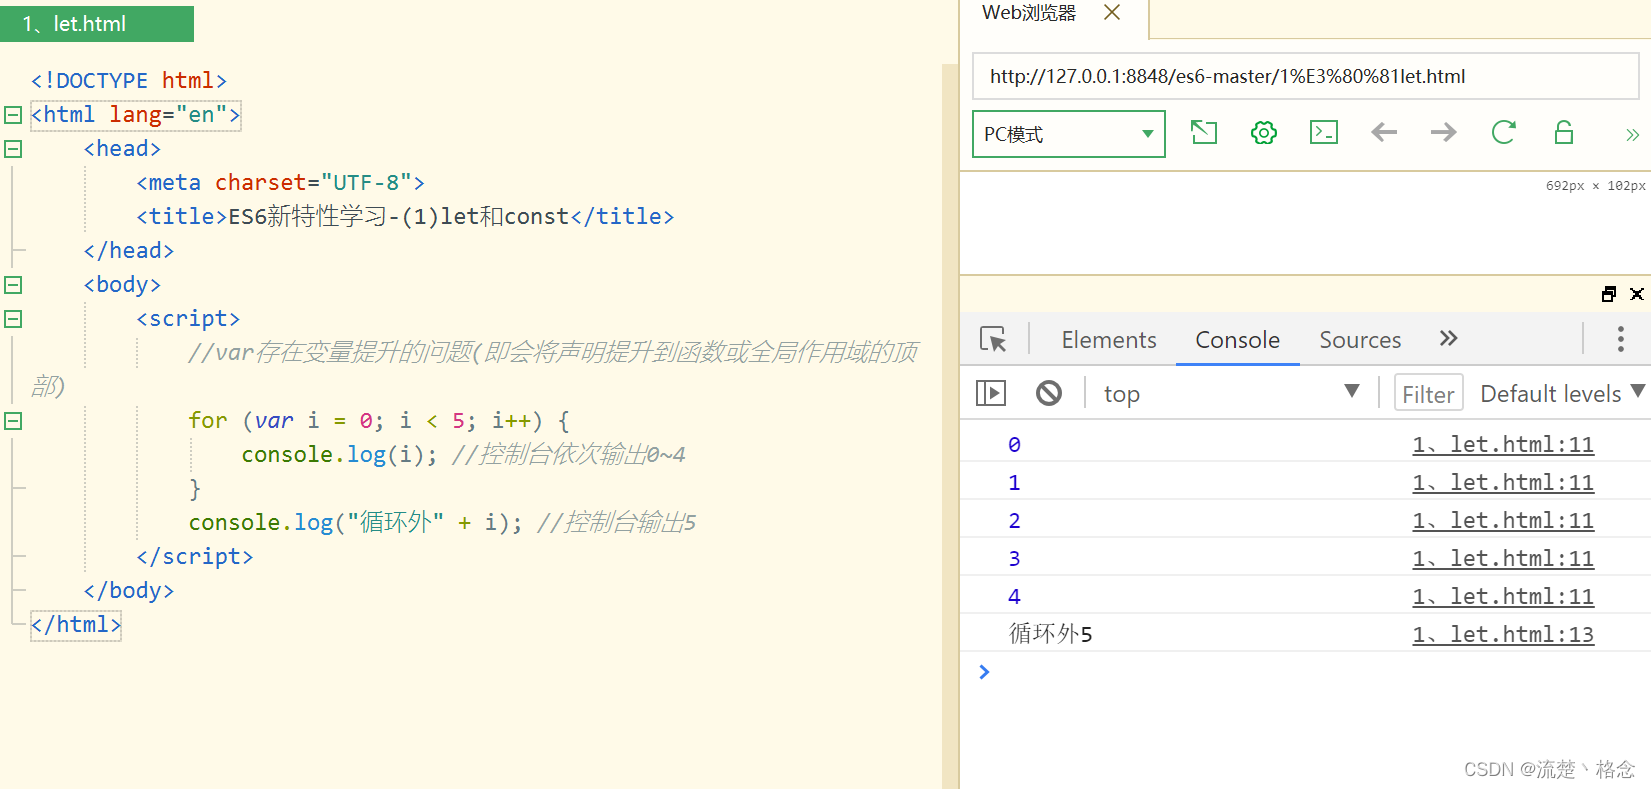
Task: Click the meta charset code line
Action: [280, 182]
